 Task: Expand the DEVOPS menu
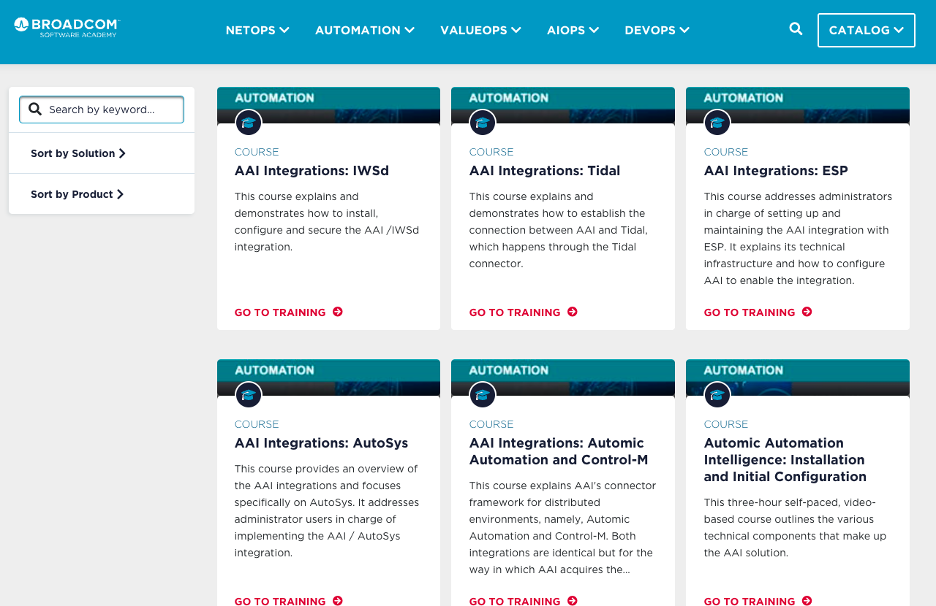657,30
